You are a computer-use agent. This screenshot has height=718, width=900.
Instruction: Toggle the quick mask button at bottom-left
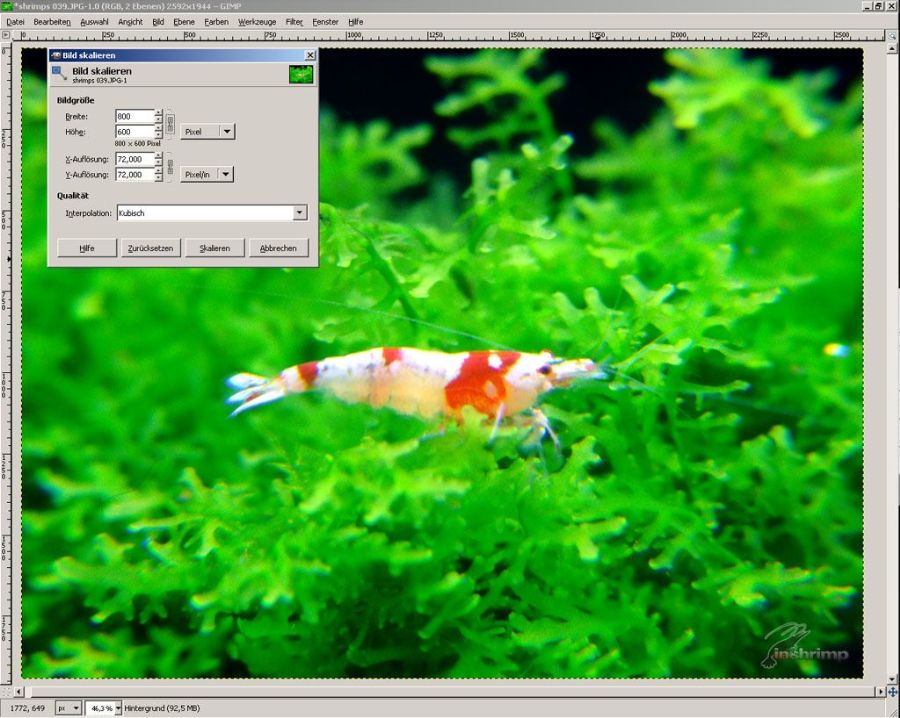(x=7, y=691)
